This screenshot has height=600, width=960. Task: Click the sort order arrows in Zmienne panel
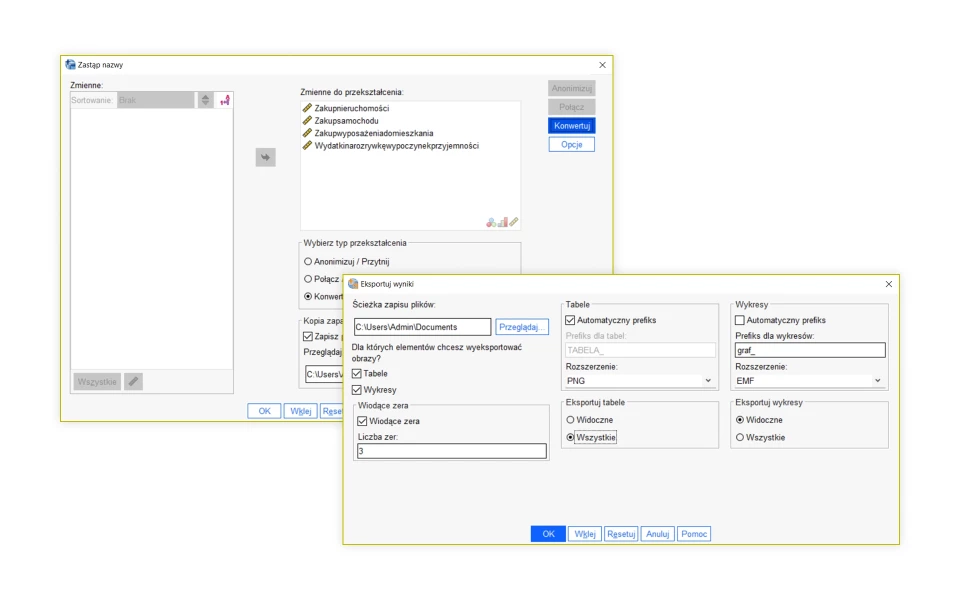[206, 100]
